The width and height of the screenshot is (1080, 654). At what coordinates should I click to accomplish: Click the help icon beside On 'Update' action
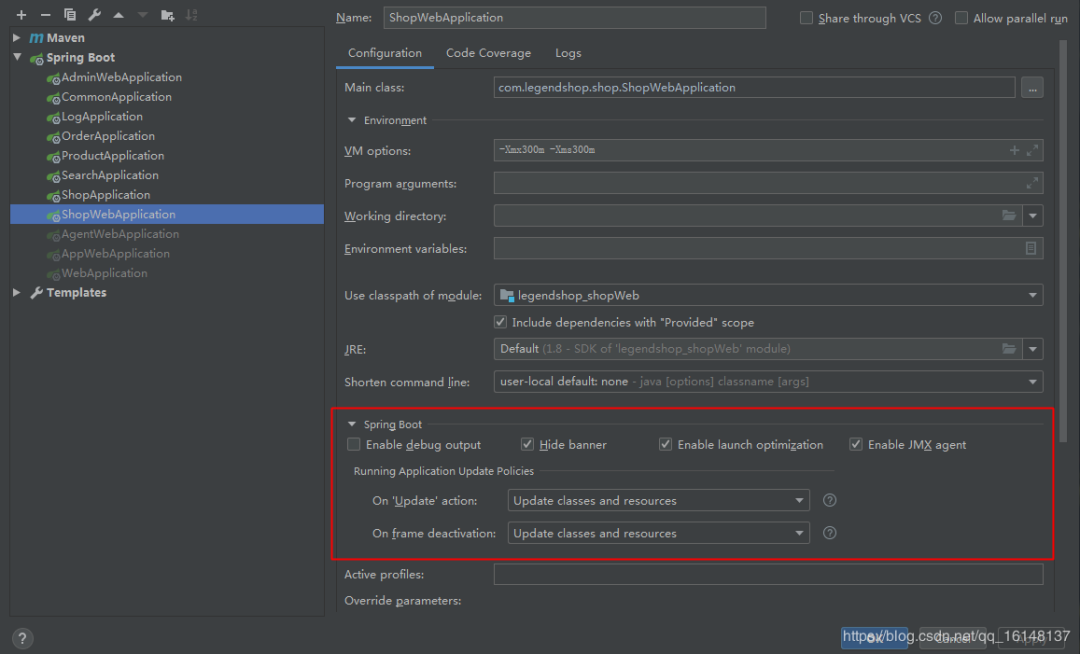tap(829, 501)
